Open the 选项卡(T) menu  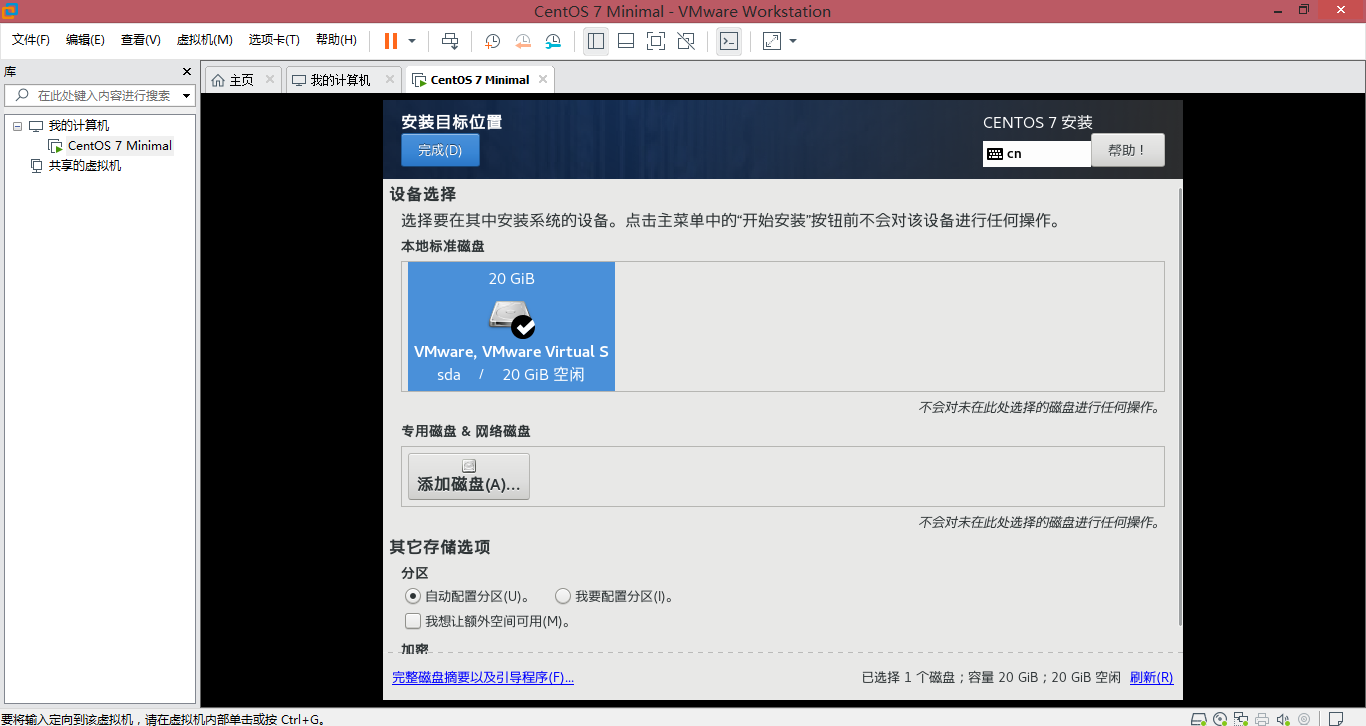pos(274,40)
